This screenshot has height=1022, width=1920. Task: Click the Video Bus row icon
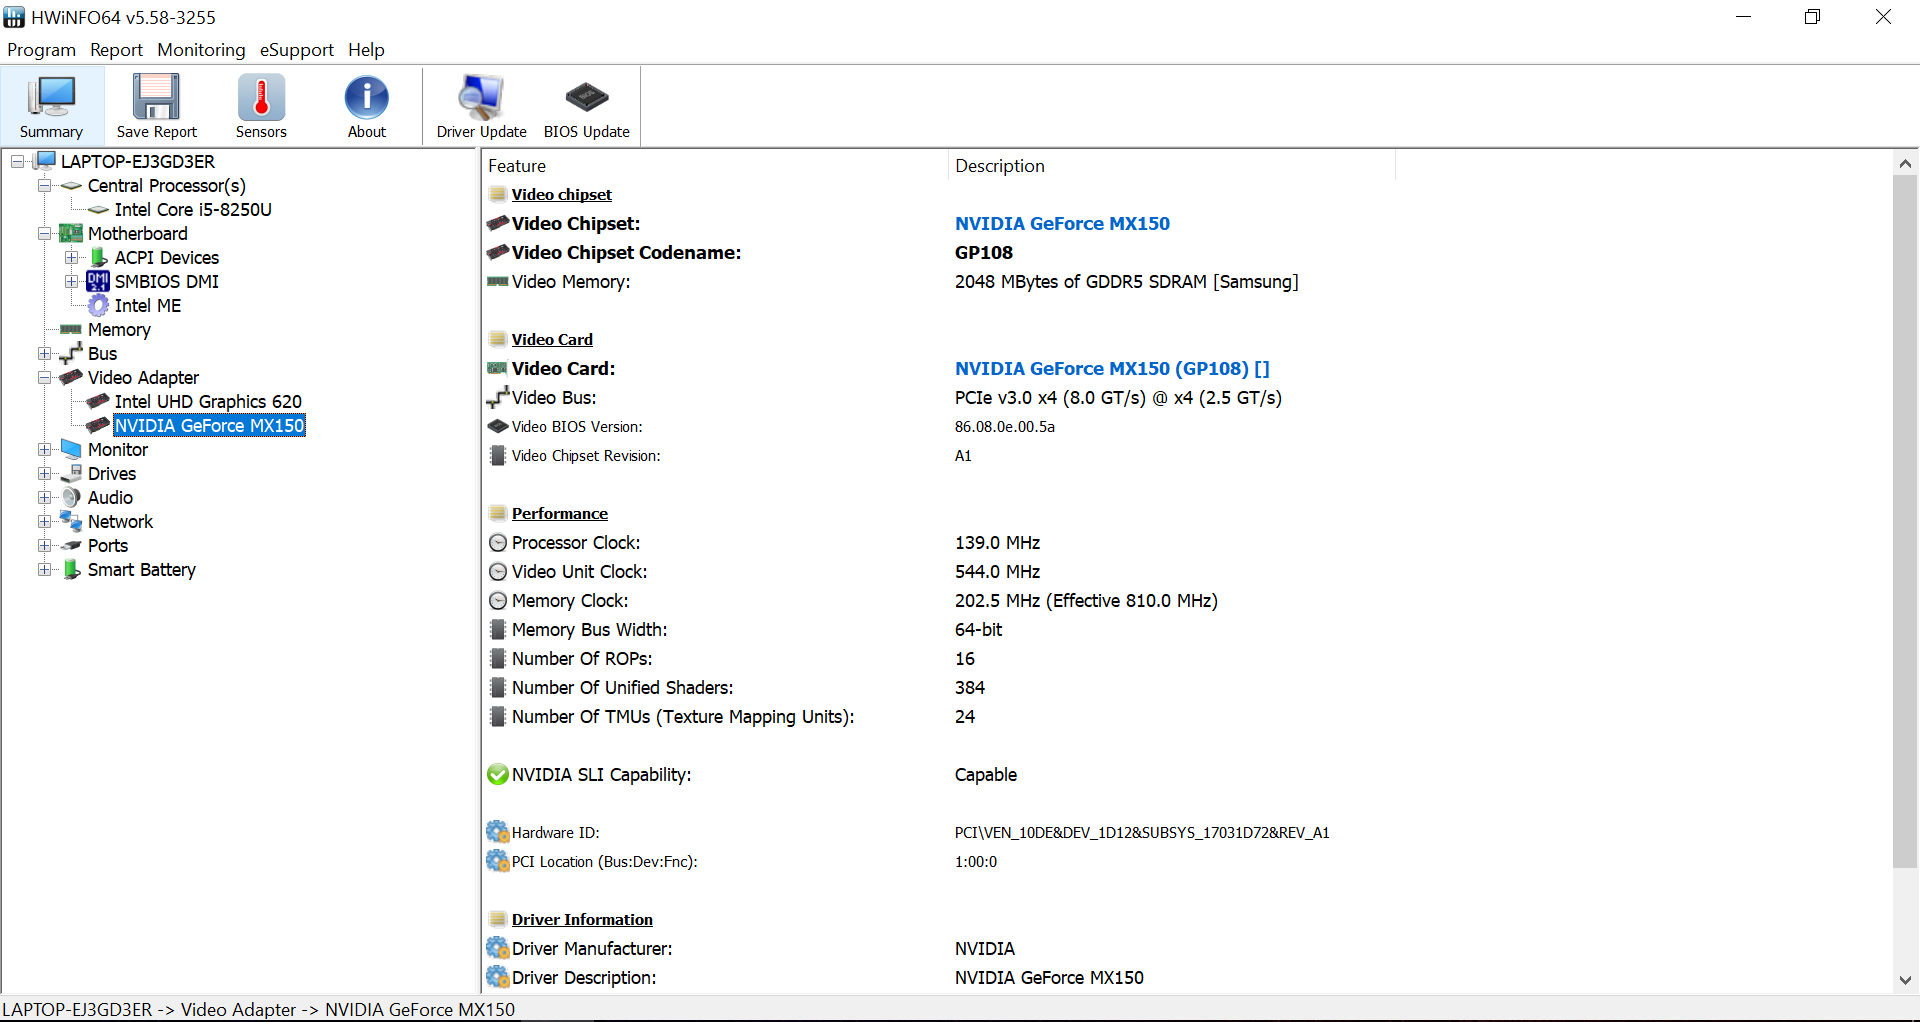click(498, 398)
